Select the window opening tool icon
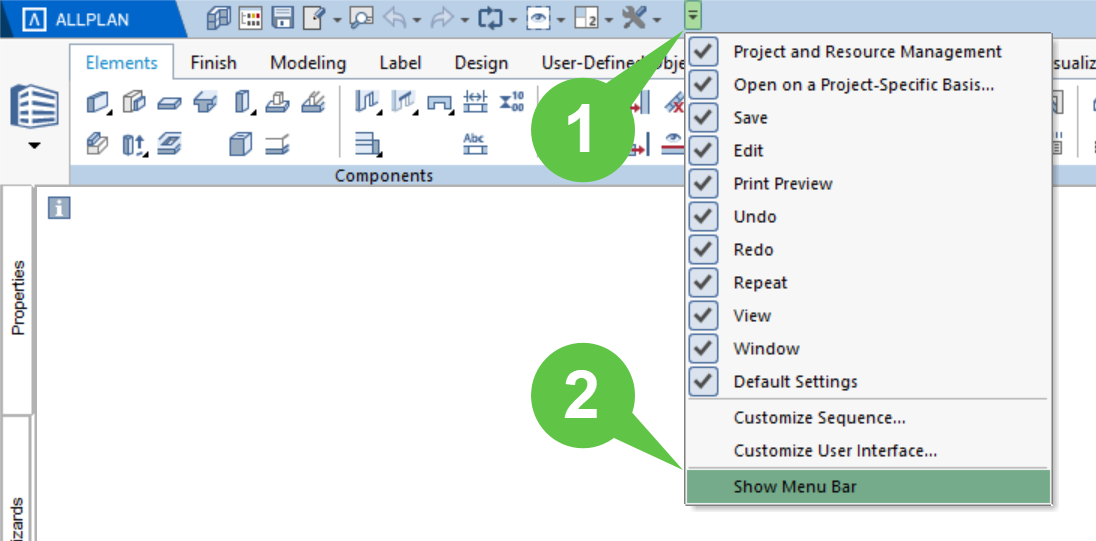The image size is (1096, 541). coord(403,102)
